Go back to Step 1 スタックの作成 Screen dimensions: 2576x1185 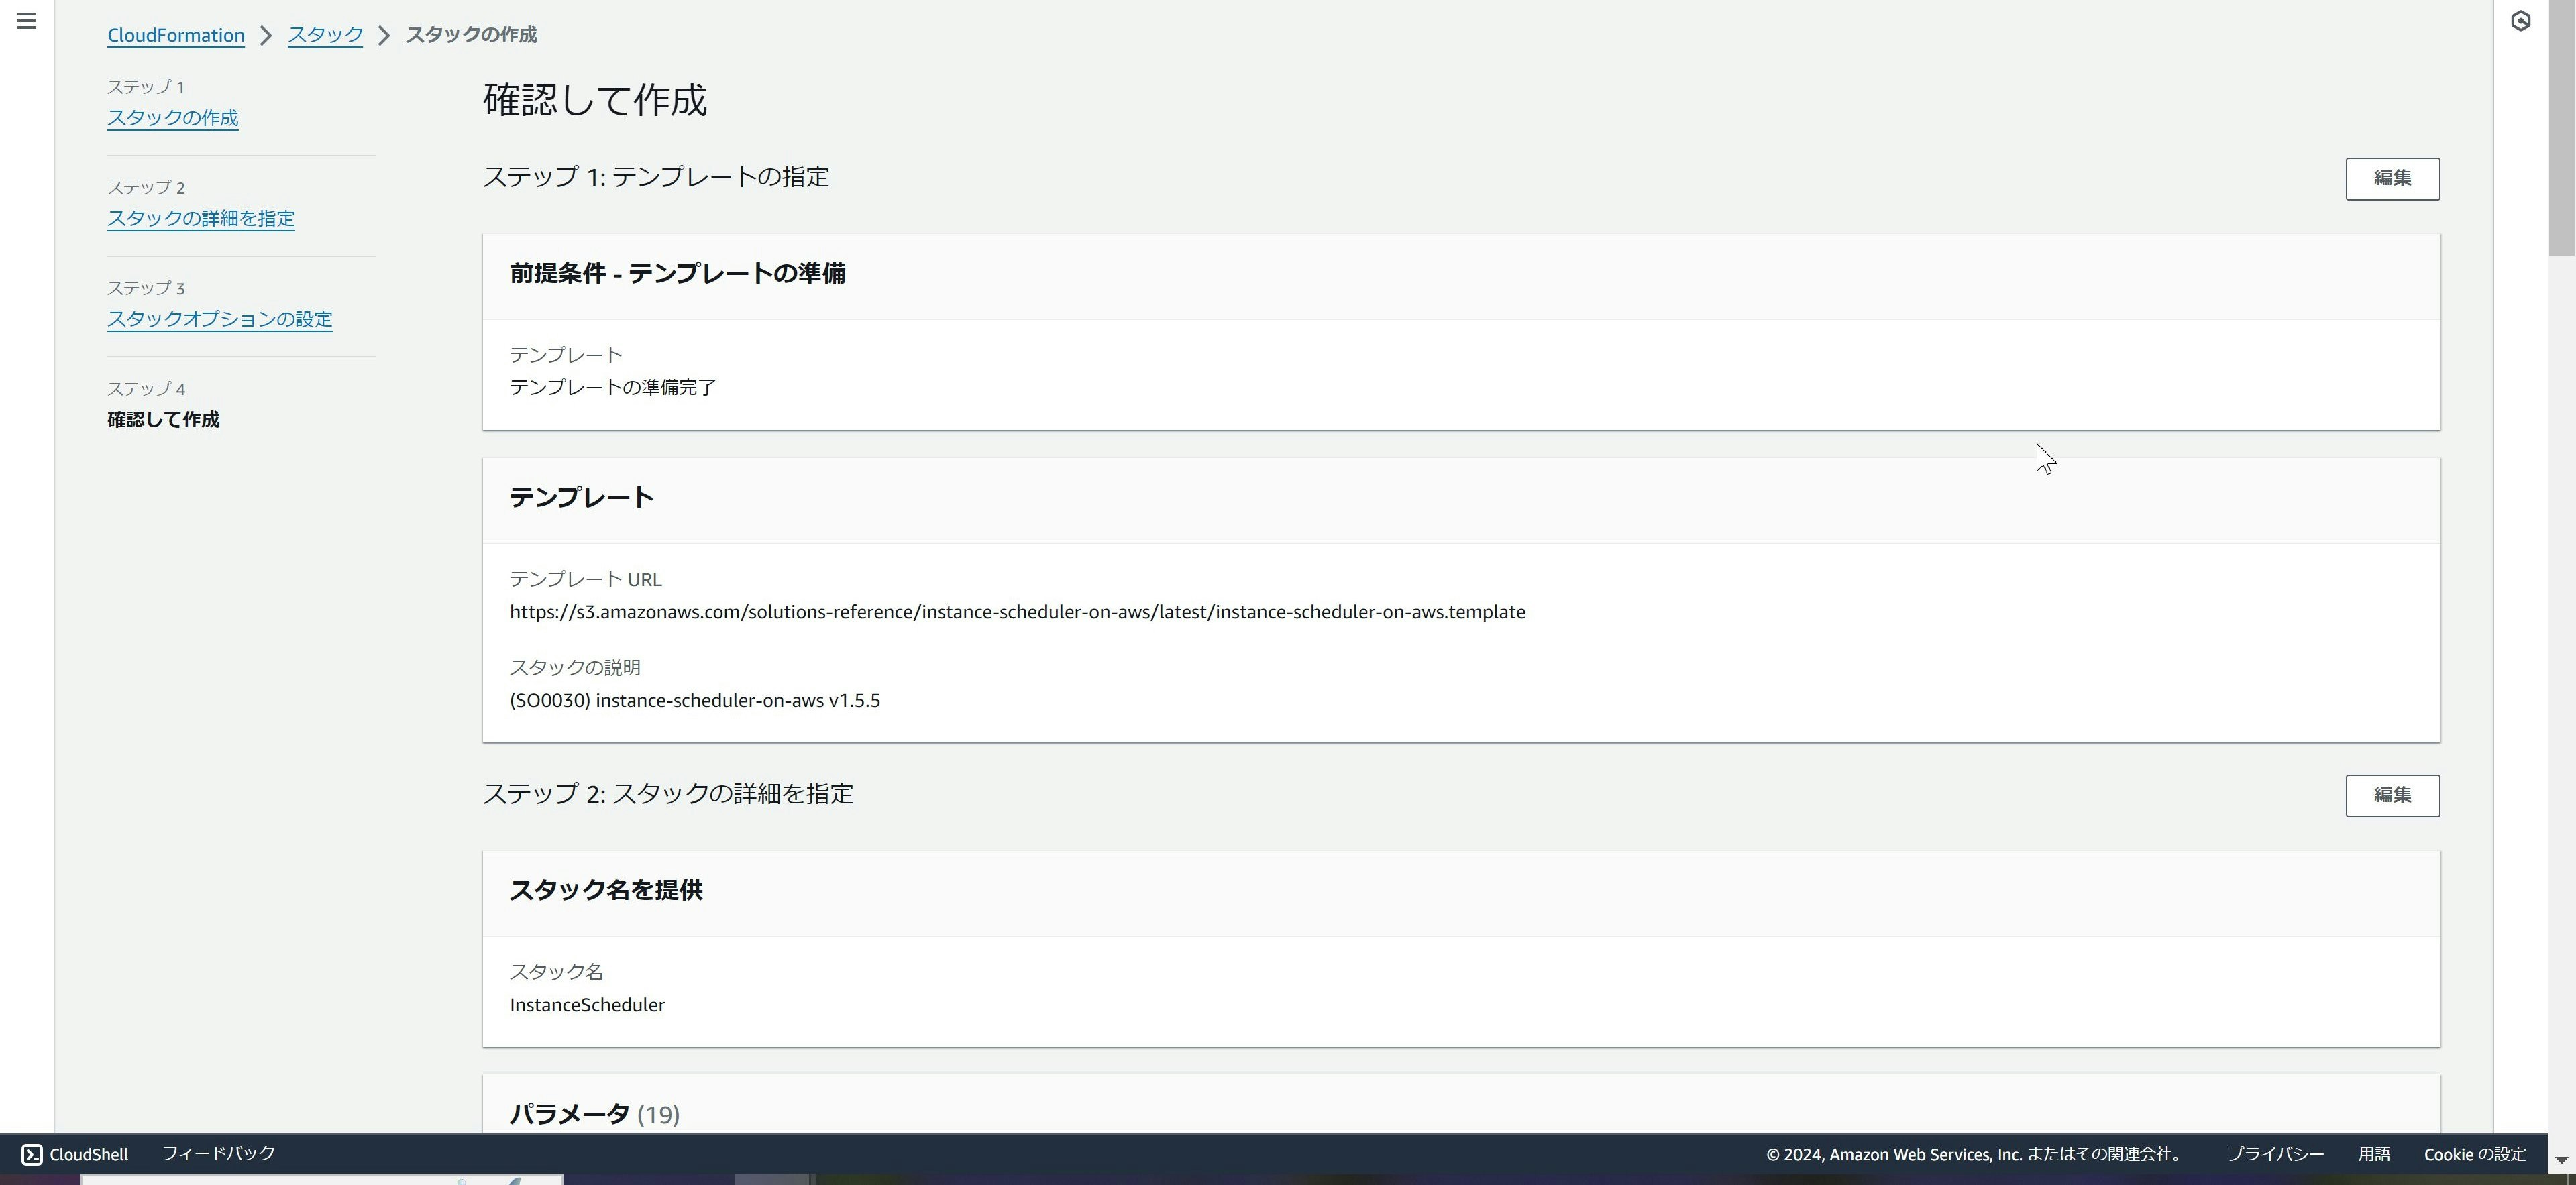point(173,118)
